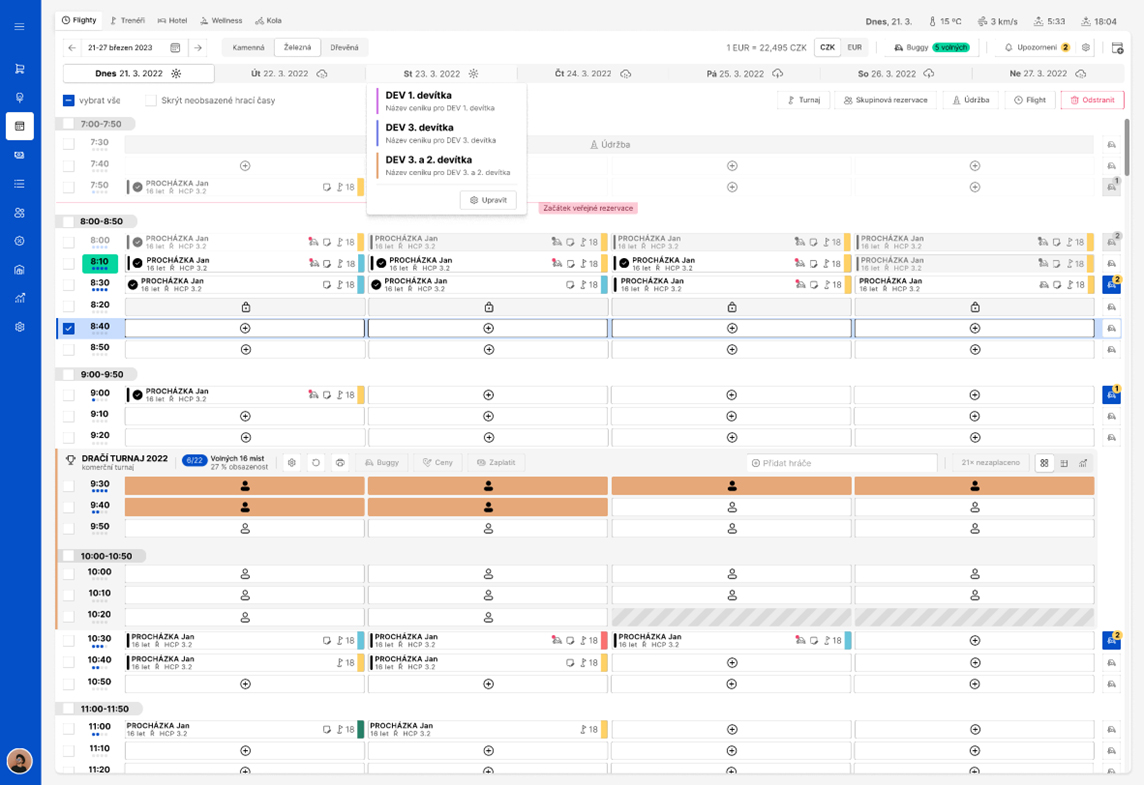The height and width of the screenshot is (785, 1144).
Task: Select DEV 3. devítka from dropdown list
Action: (420, 128)
